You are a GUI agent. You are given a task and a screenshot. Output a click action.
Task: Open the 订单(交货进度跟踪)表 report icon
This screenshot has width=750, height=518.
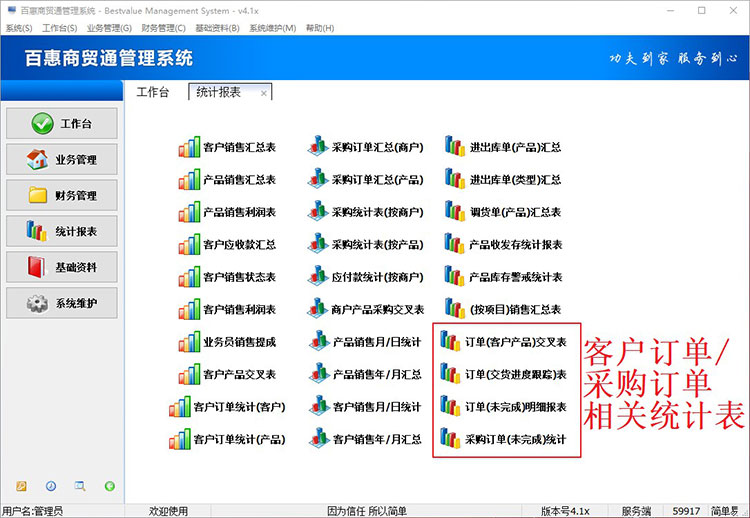(x=450, y=374)
